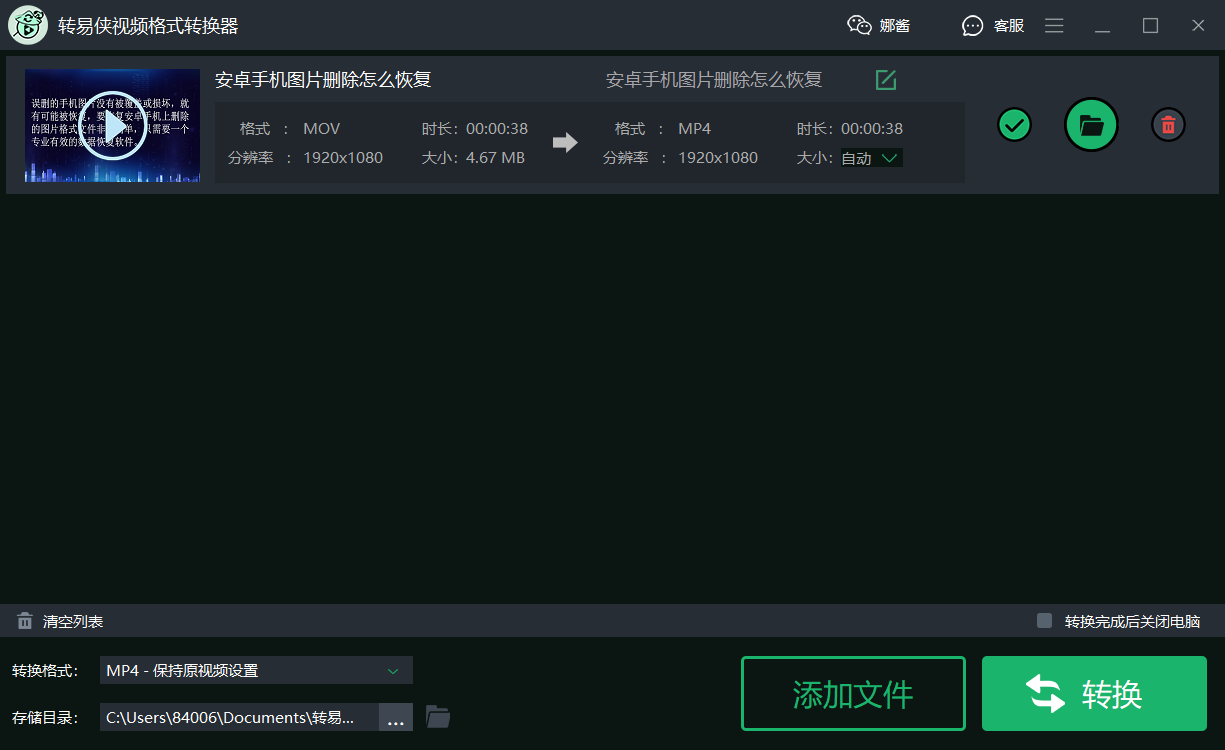1225x750 pixels.
Task: Click the green conversion success checkmark
Action: coord(1014,125)
